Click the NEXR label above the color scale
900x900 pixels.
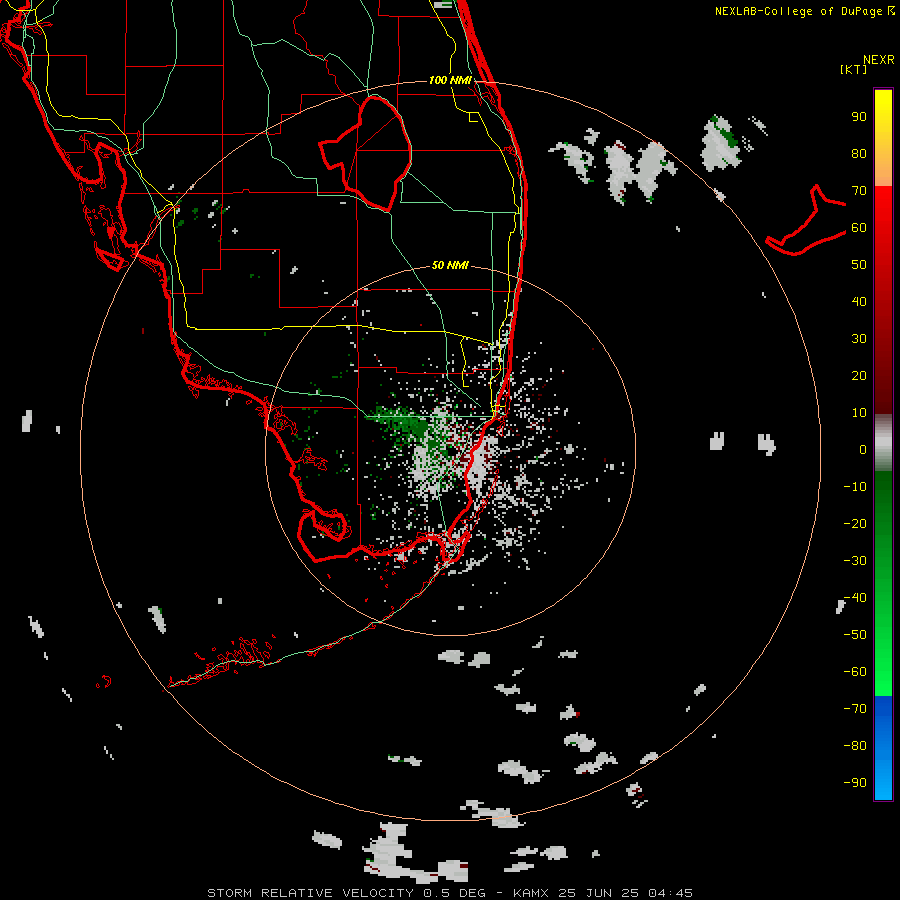tap(878, 60)
